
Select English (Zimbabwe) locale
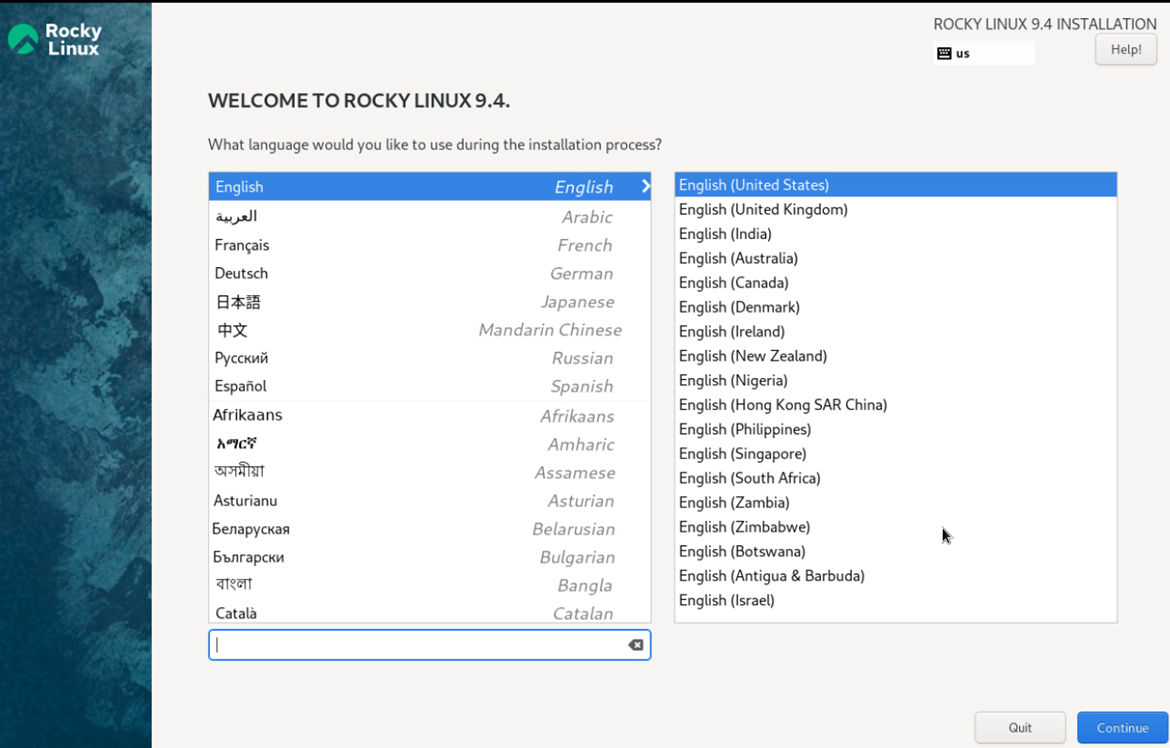coord(895,527)
